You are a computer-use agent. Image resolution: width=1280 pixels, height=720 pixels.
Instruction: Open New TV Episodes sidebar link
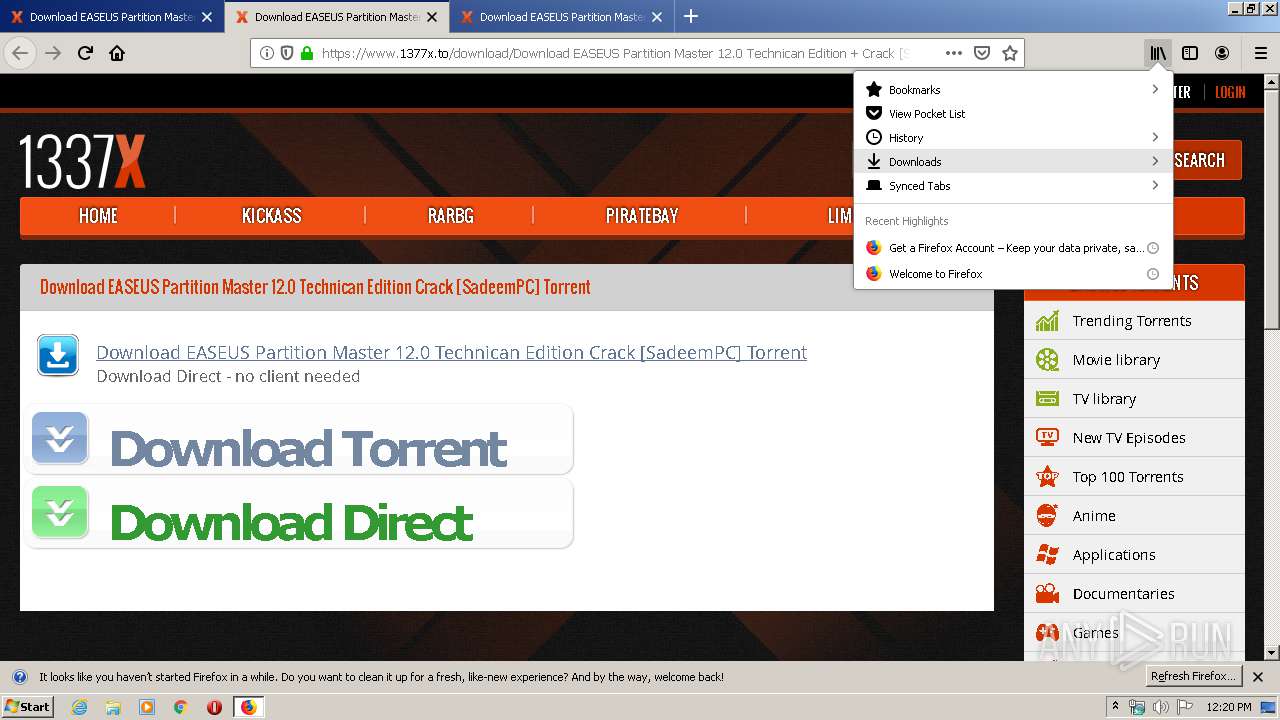coord(1134,438)
